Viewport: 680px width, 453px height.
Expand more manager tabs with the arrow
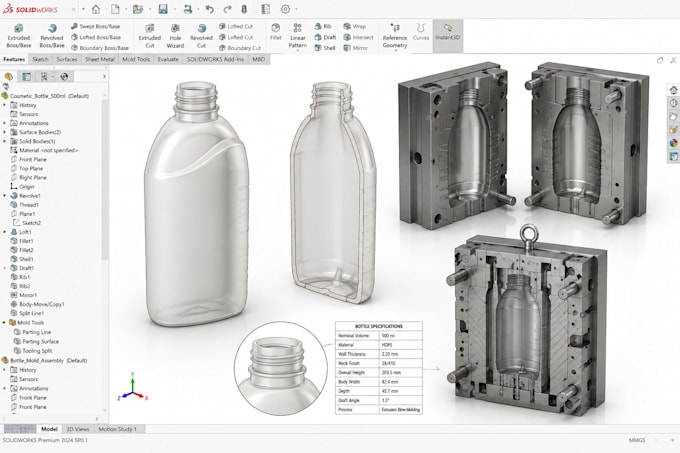[x=104, y=77]
